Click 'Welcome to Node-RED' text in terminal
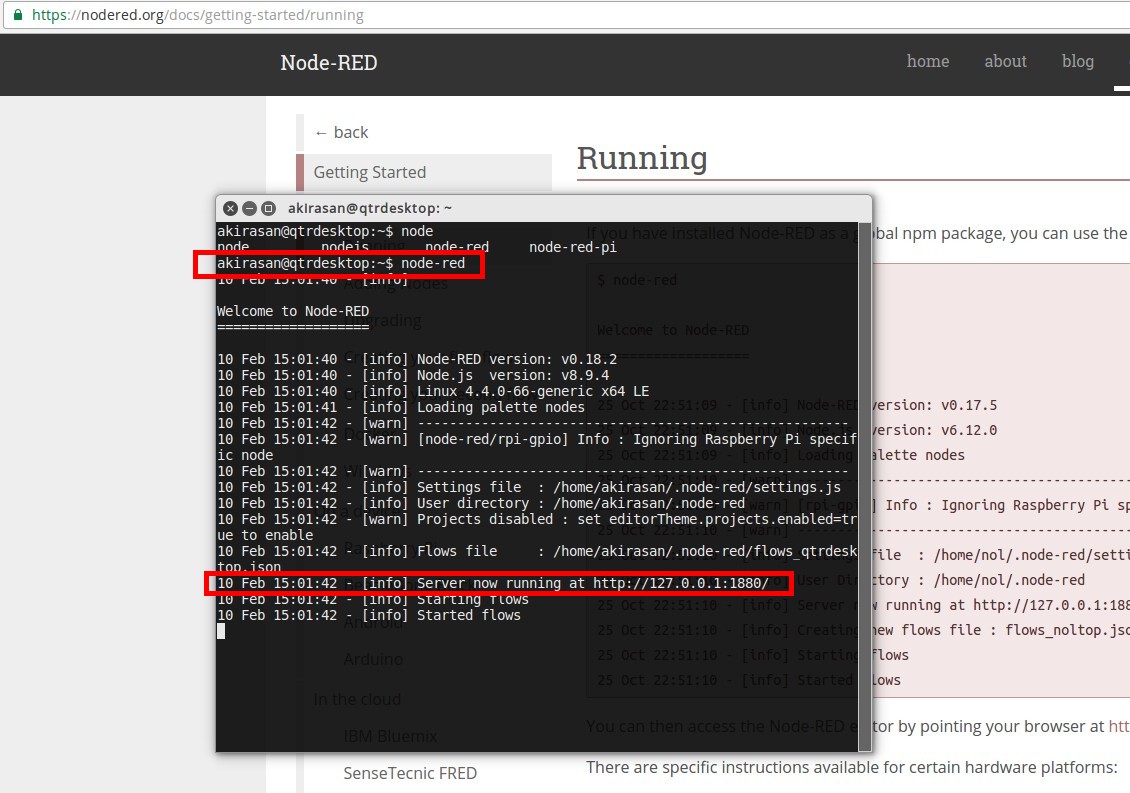Screen dimensions: 1130x793 point(293,311)
